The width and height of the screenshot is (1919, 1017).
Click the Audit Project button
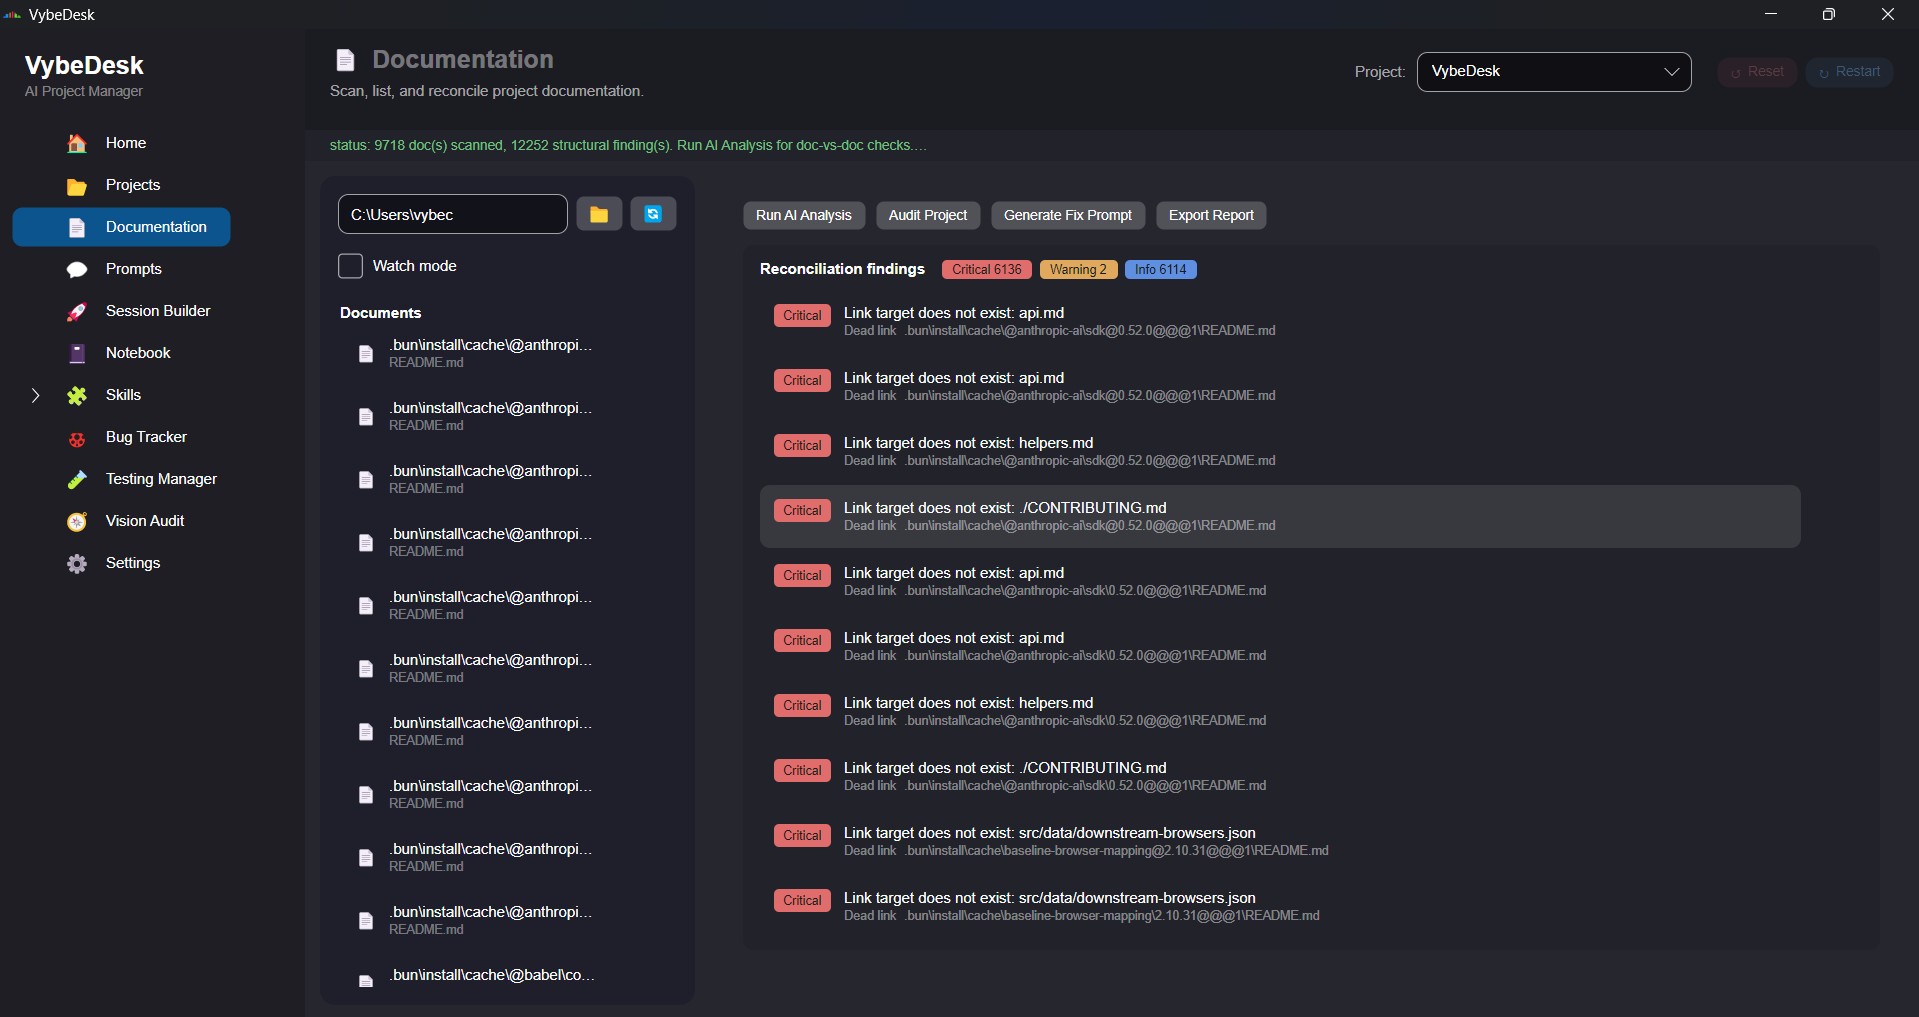coord(927,215)
